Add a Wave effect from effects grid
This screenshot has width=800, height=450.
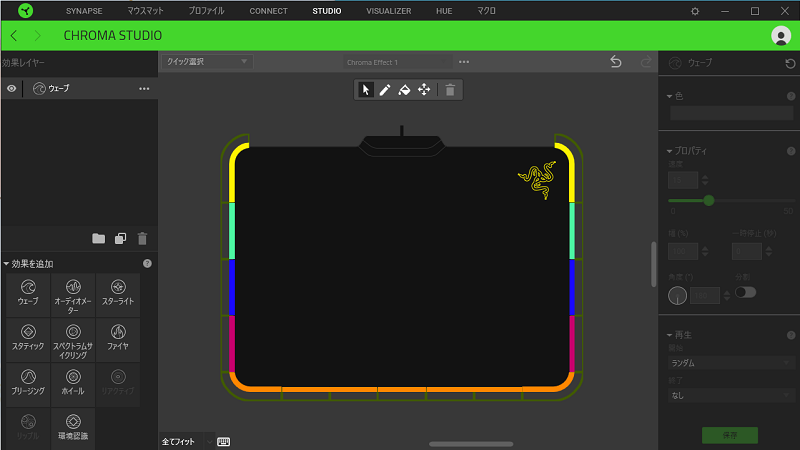(28, 295)
